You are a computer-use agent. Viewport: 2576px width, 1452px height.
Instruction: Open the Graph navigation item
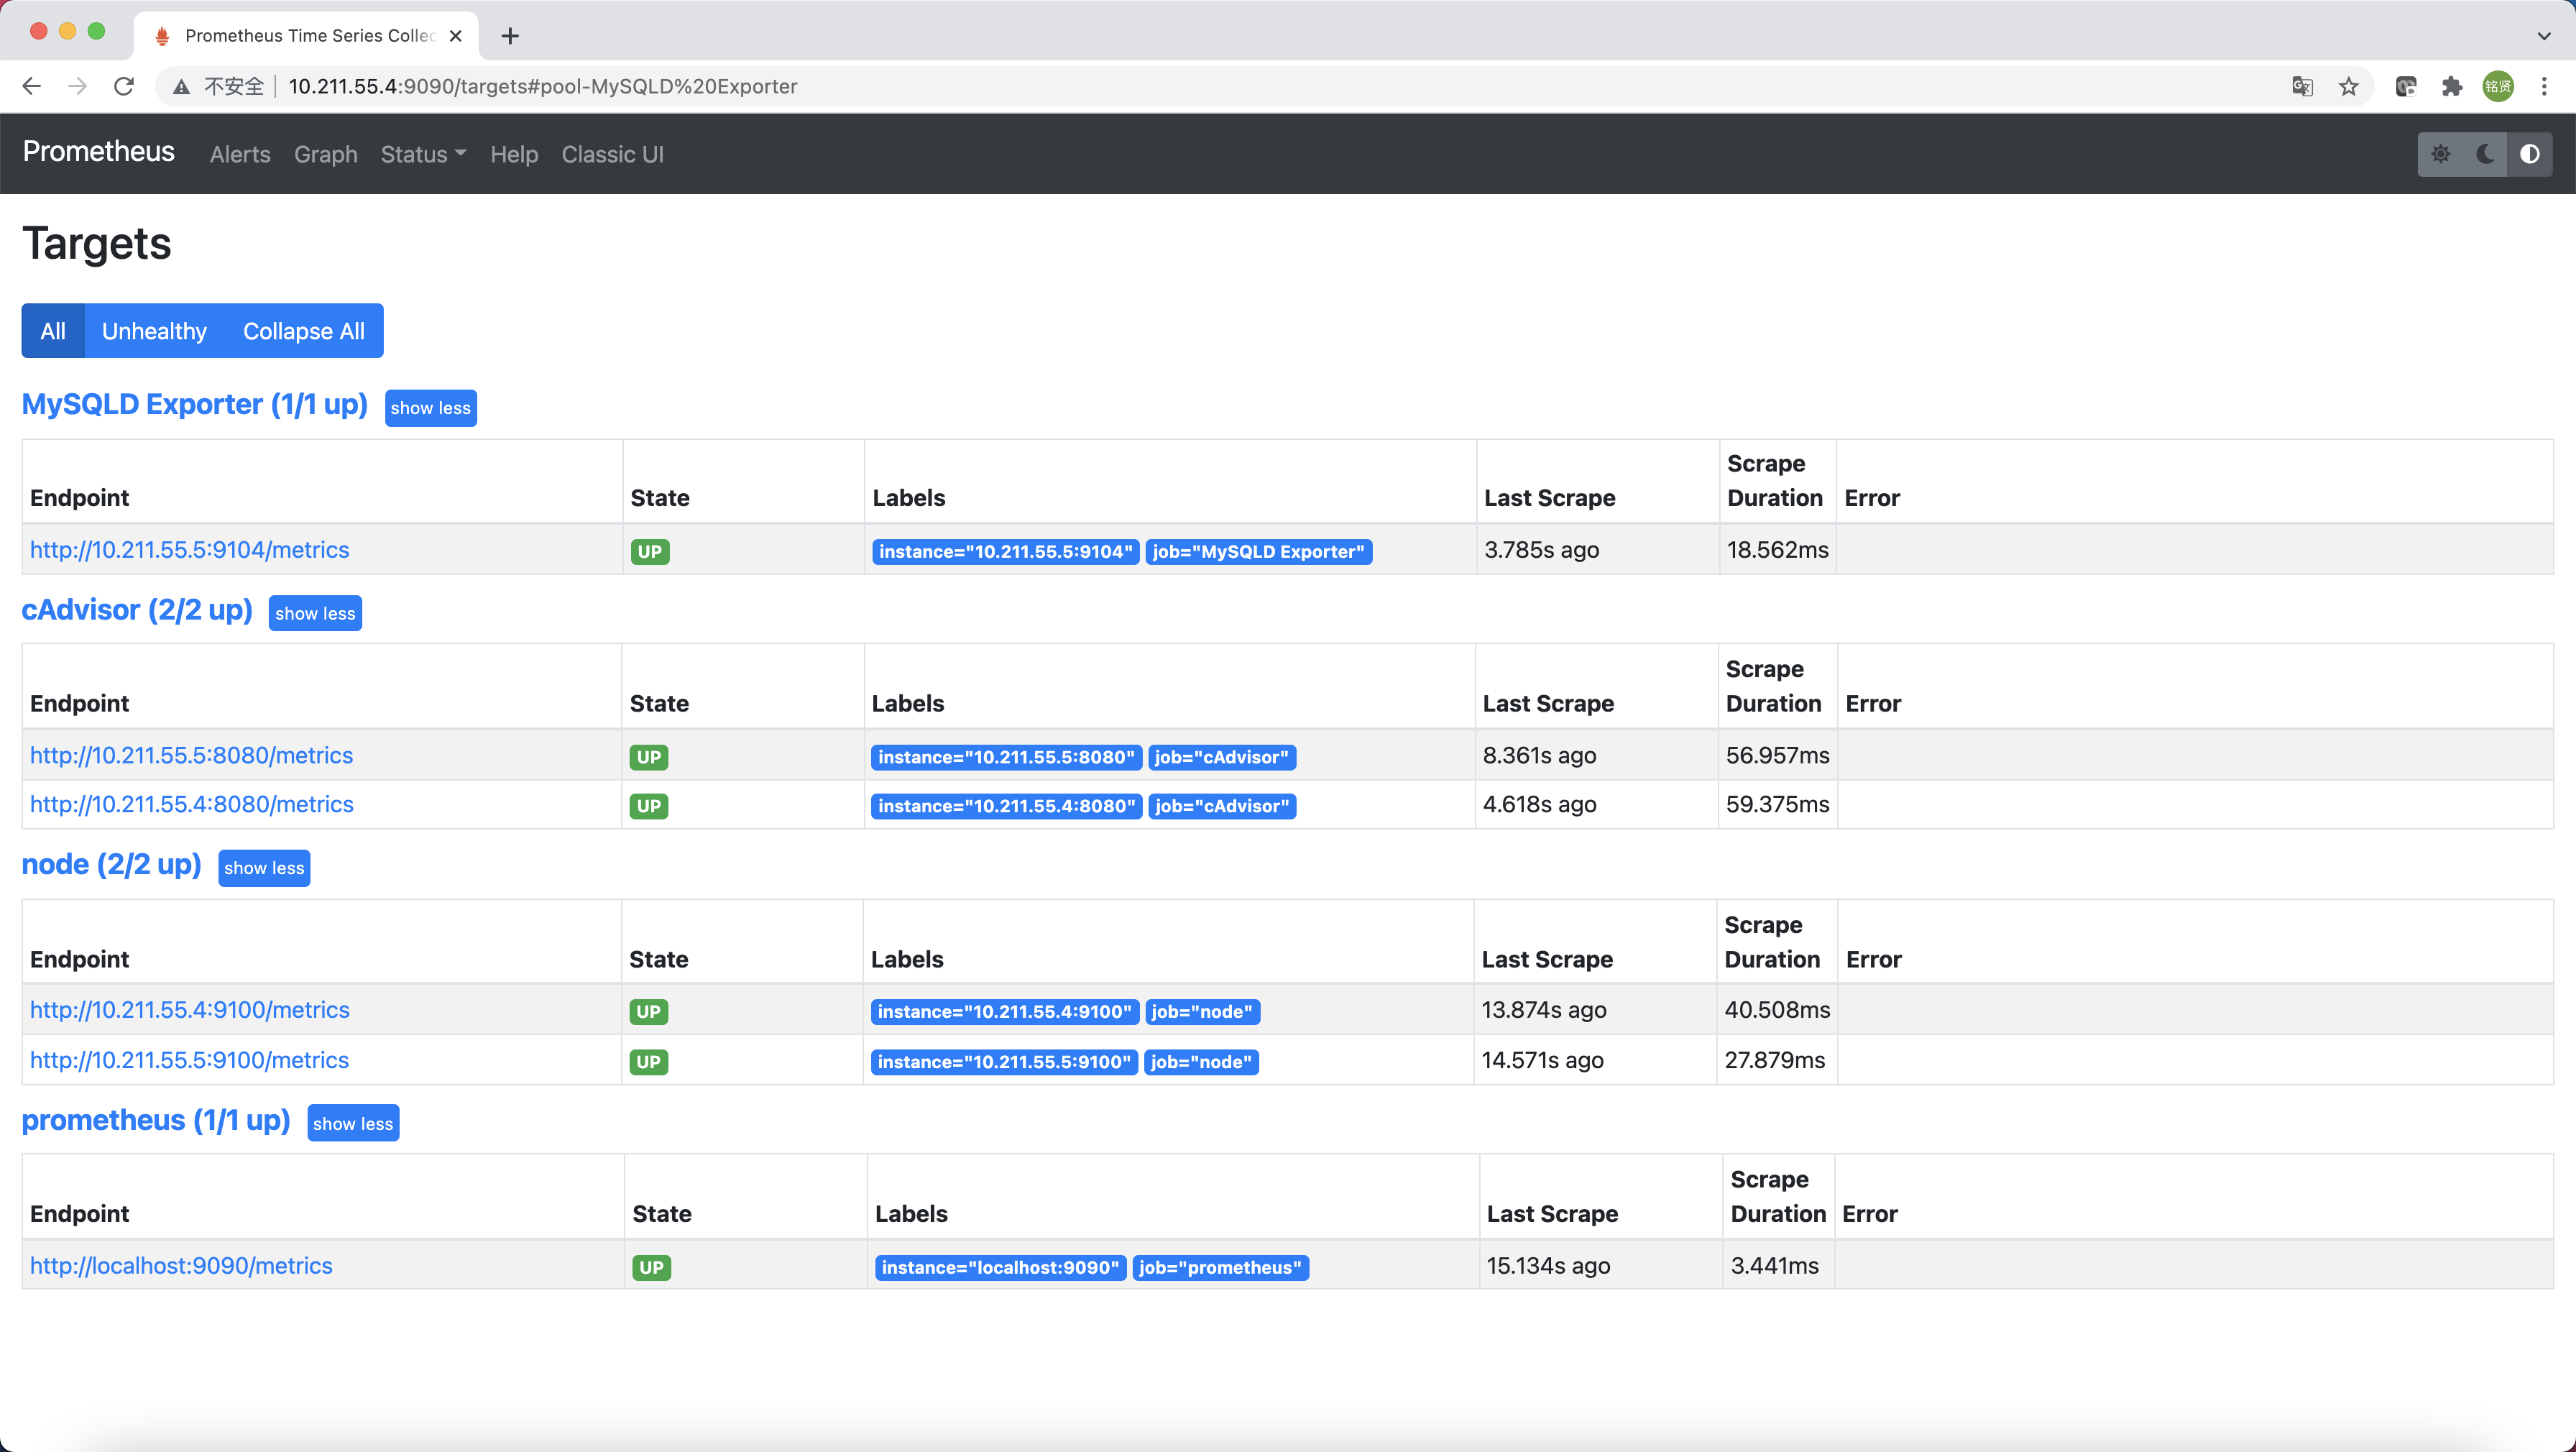click(x=325, y=154)
